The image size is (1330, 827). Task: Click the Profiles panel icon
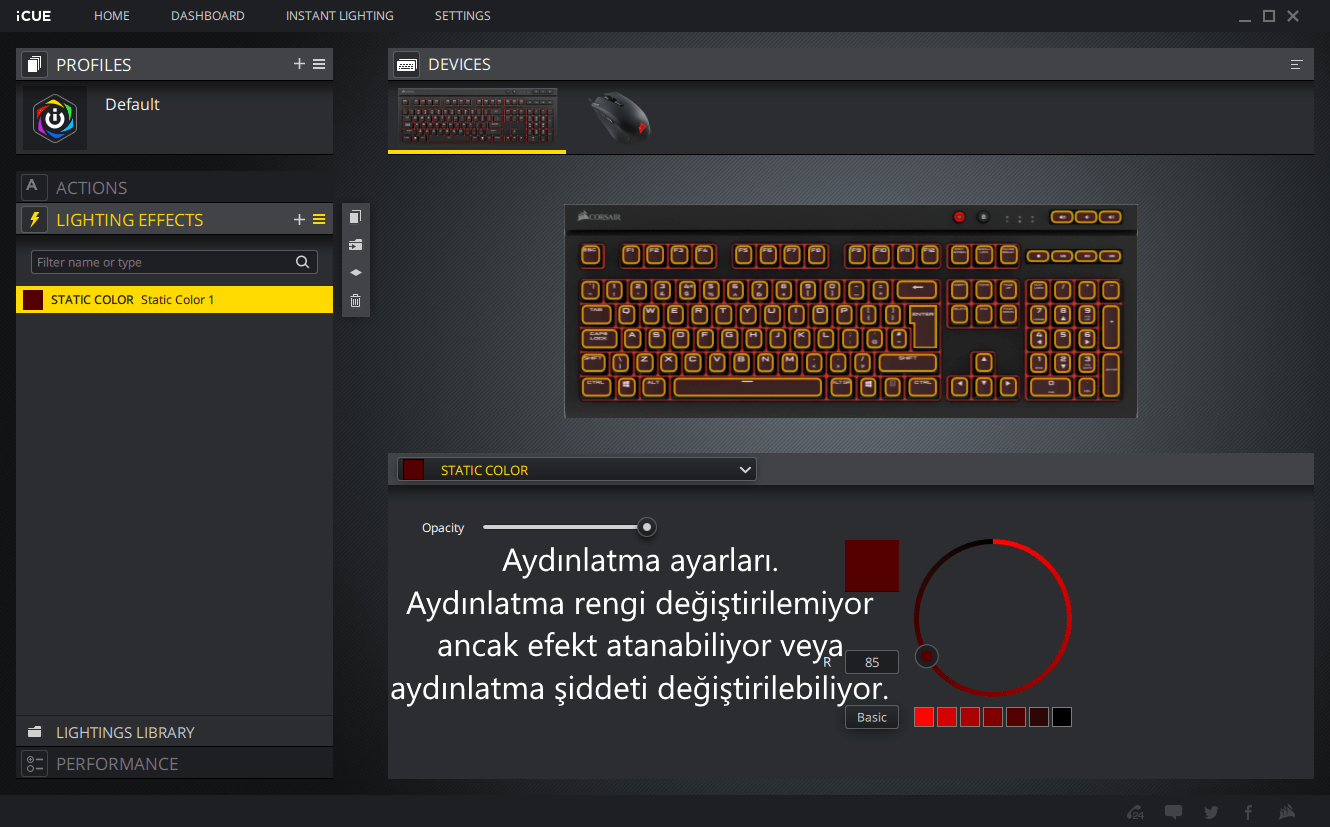[x=34, y=65]
